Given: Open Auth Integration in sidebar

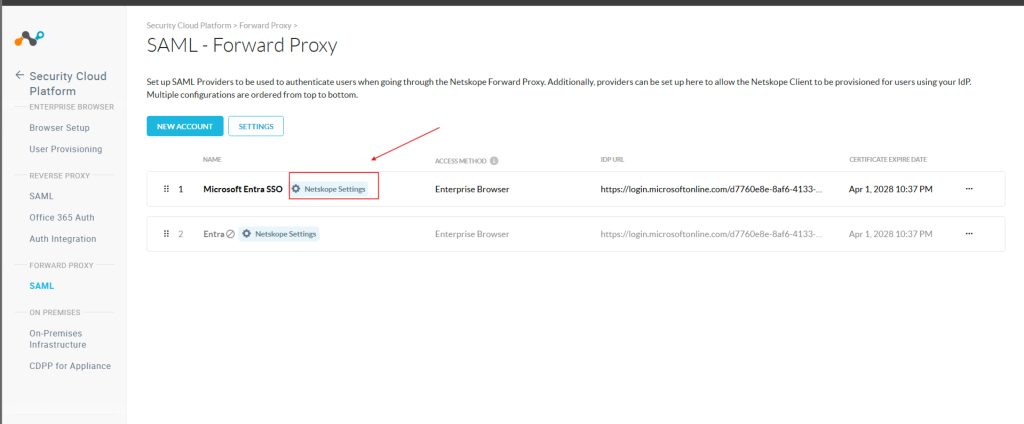Looking at the screenshot, I should [63, 239].
